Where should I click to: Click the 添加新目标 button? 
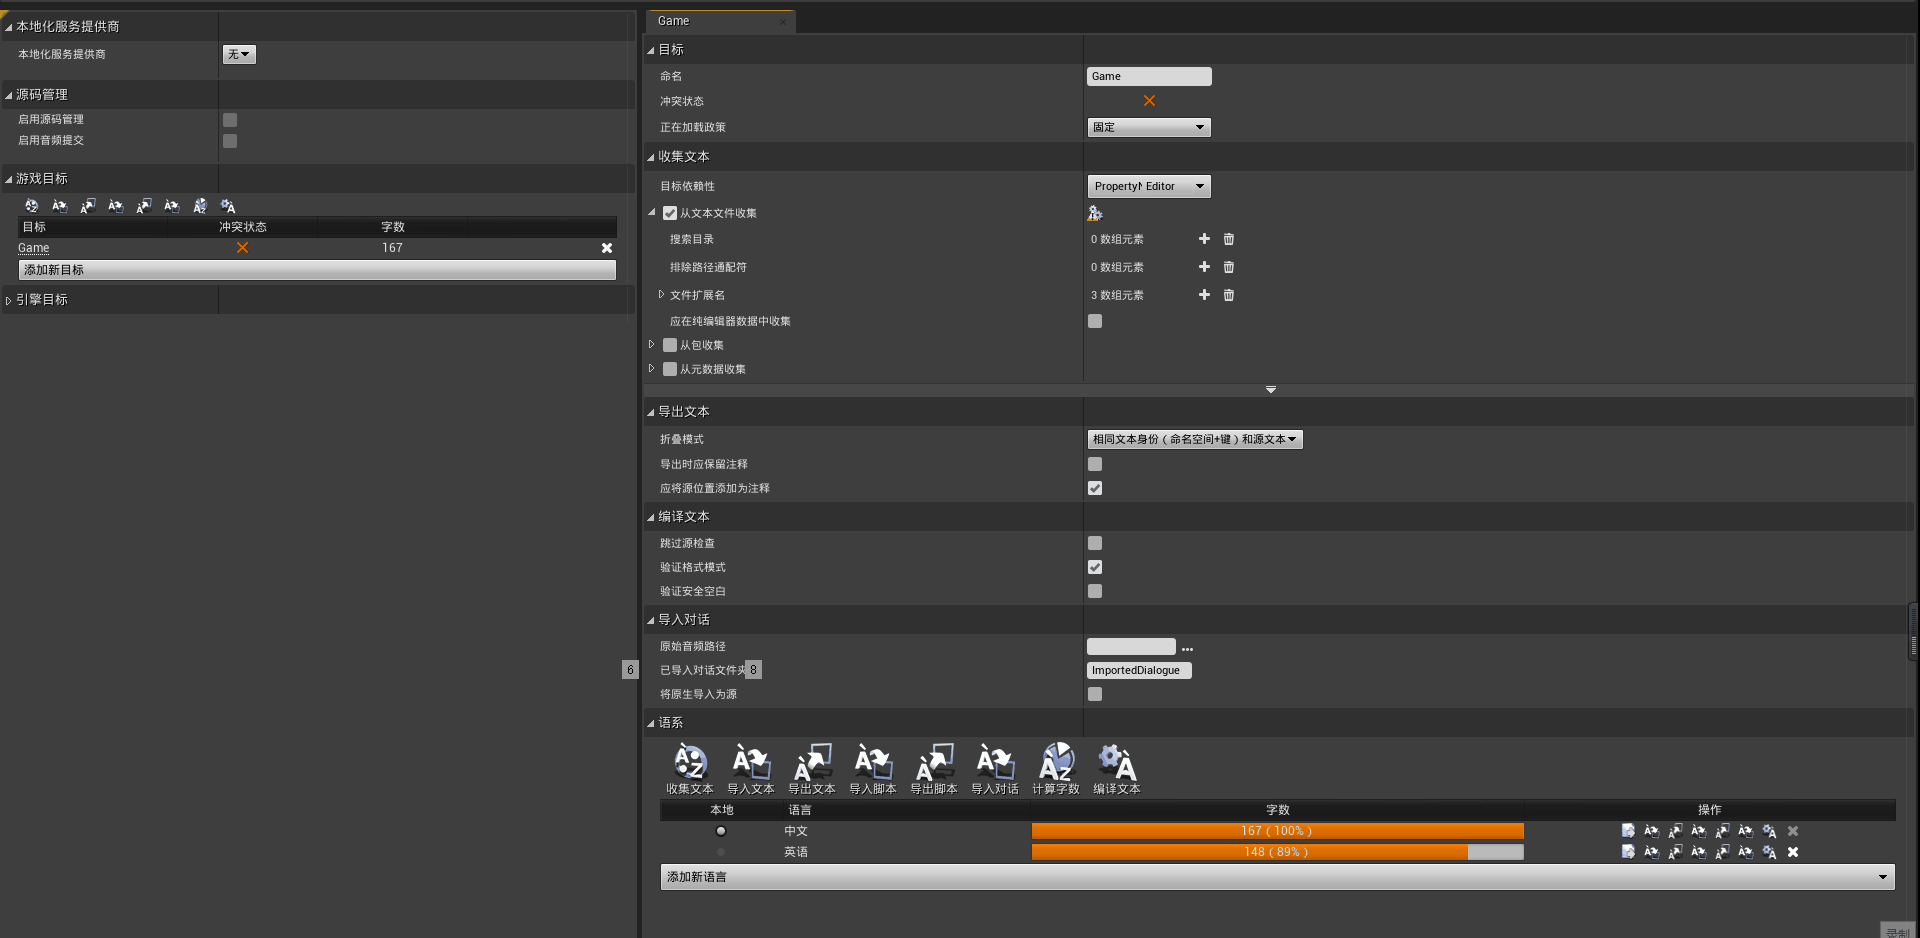point(316,269)
